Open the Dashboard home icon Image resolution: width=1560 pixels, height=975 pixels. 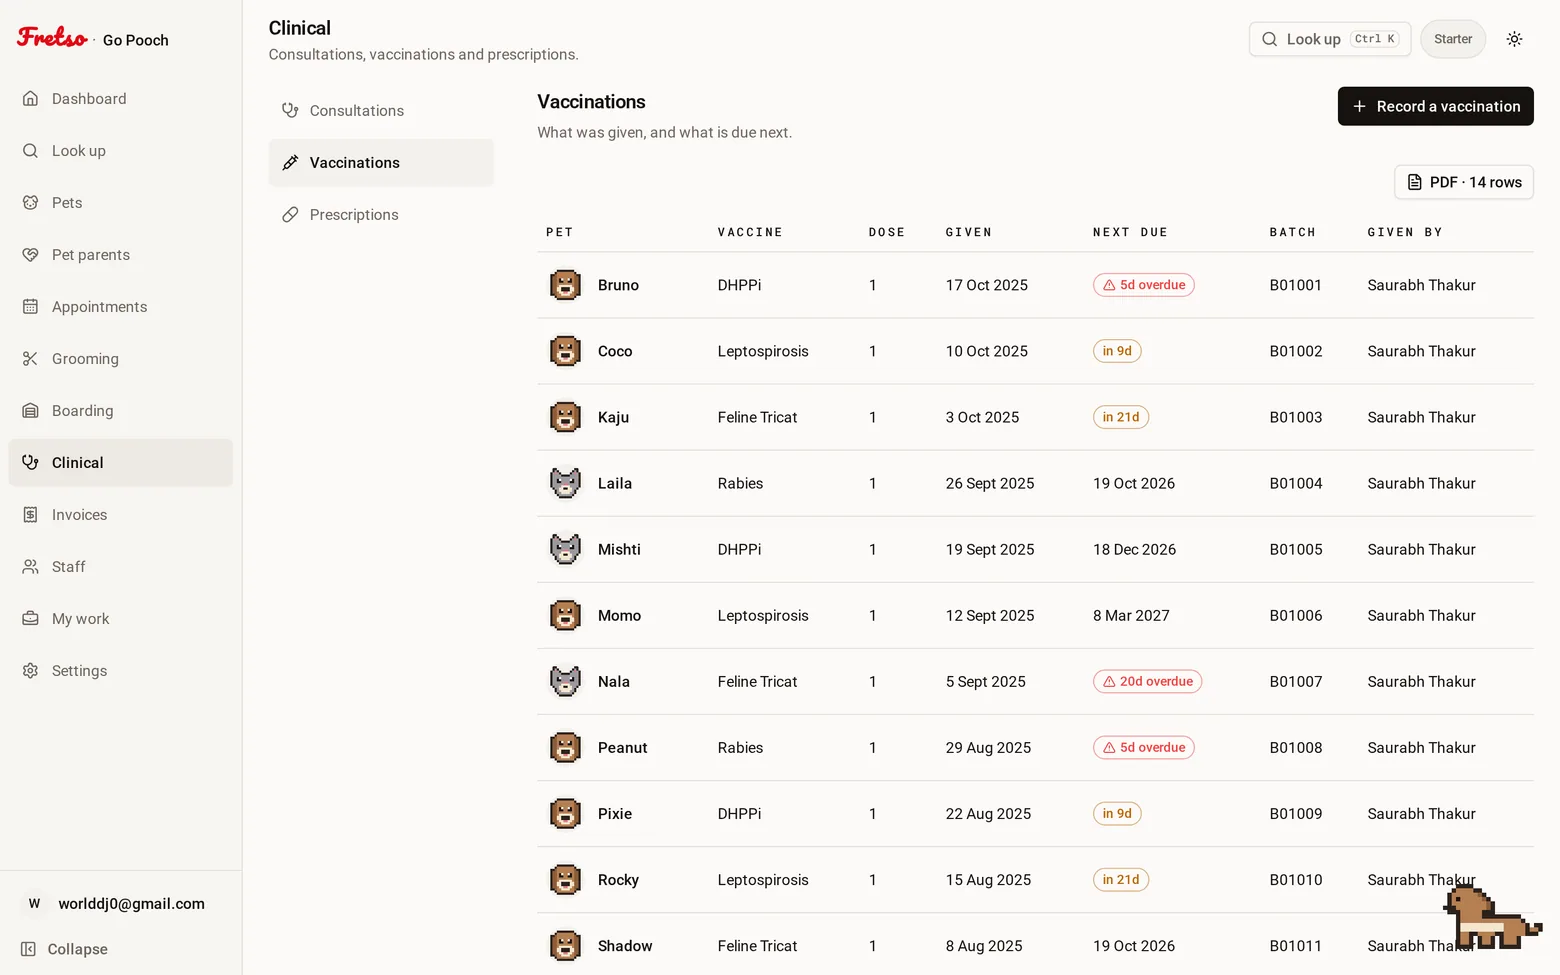click(31, 98)
